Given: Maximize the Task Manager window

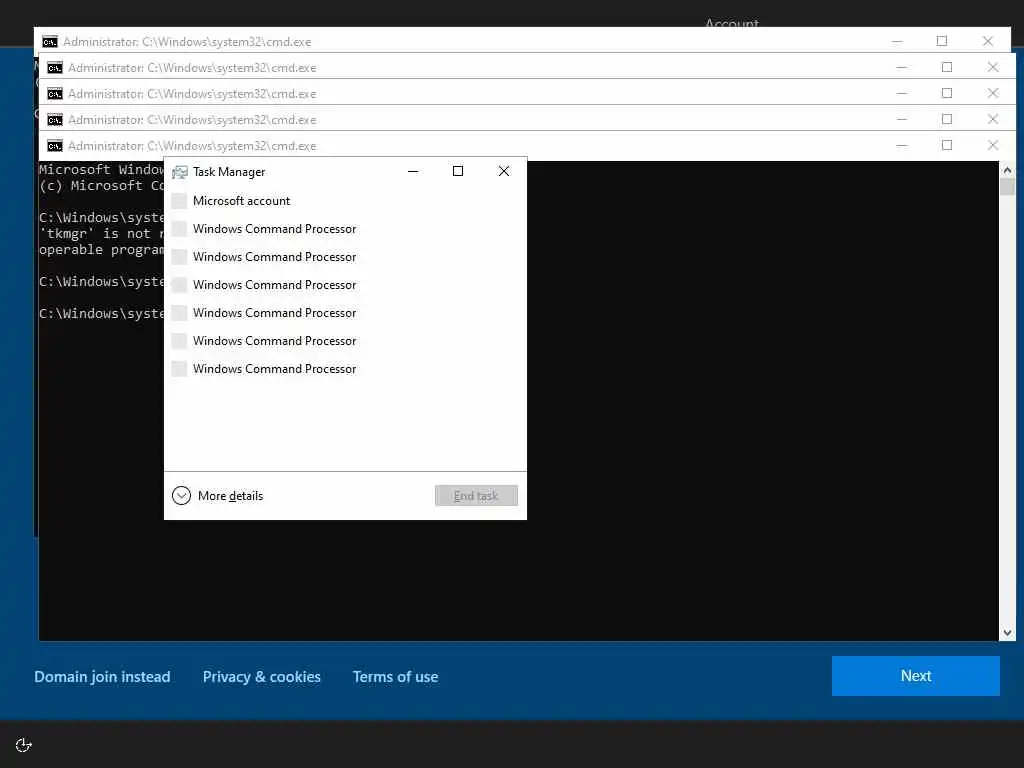Looking at the screenshot, I should coord(458,172).
